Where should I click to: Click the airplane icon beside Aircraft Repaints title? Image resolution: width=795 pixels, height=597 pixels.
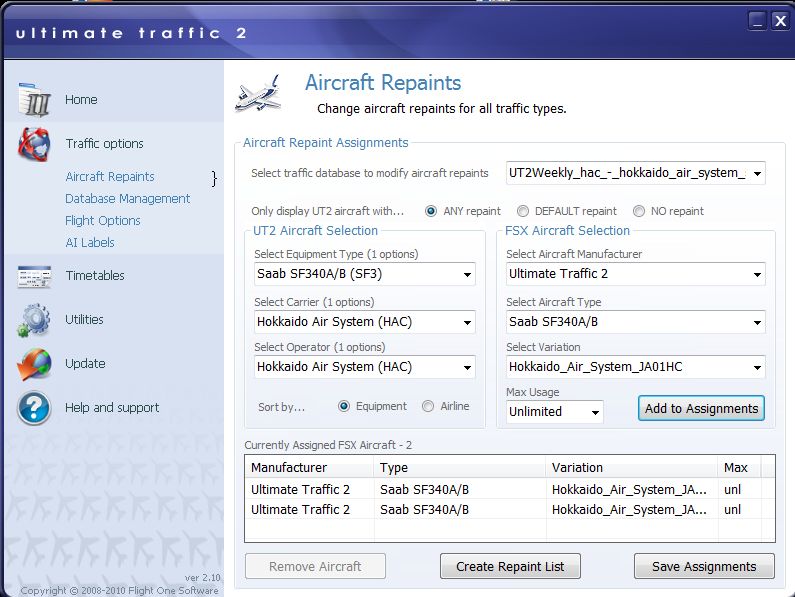click(259, 94)
